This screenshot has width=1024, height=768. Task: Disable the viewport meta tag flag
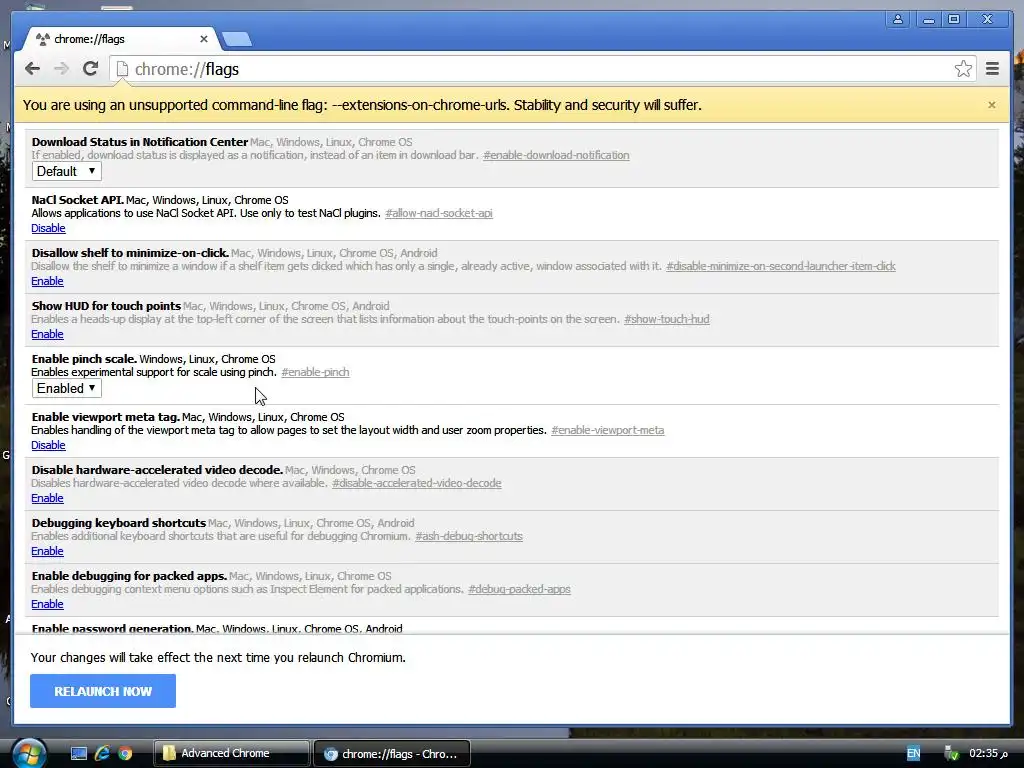tap(48, 445)
